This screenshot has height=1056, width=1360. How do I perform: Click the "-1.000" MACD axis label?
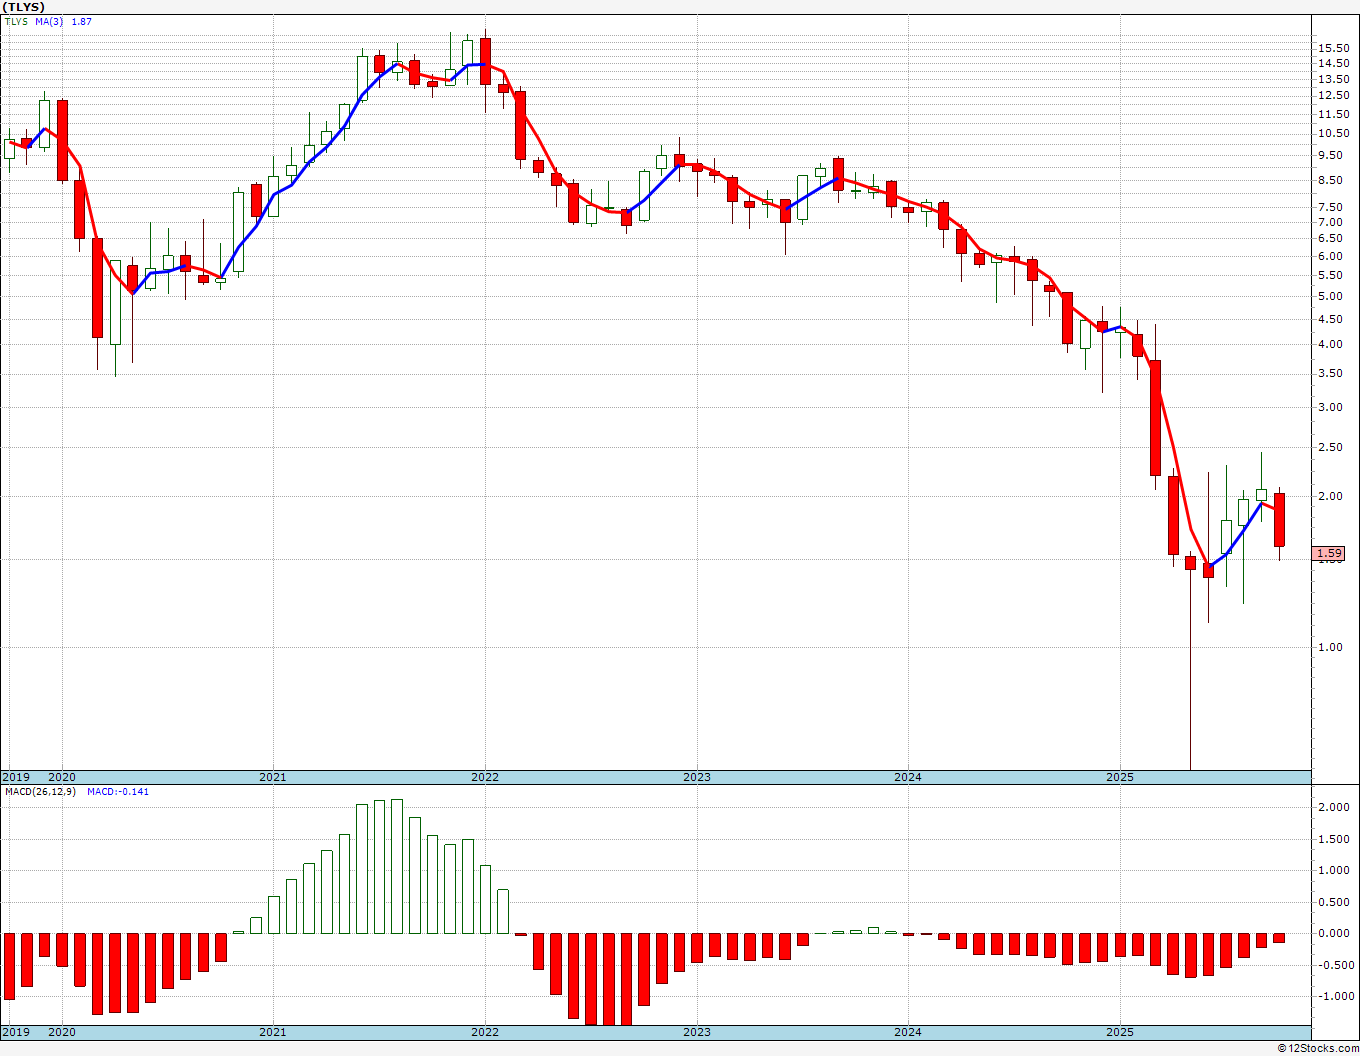click(x=1334, y=997)
